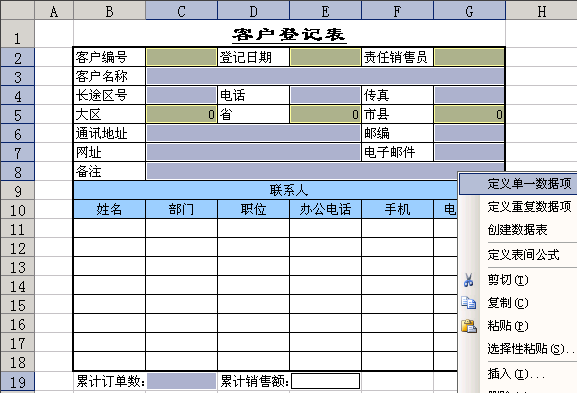Select column C header
This screenshot has width=577, height=393.
click(181, 11)
